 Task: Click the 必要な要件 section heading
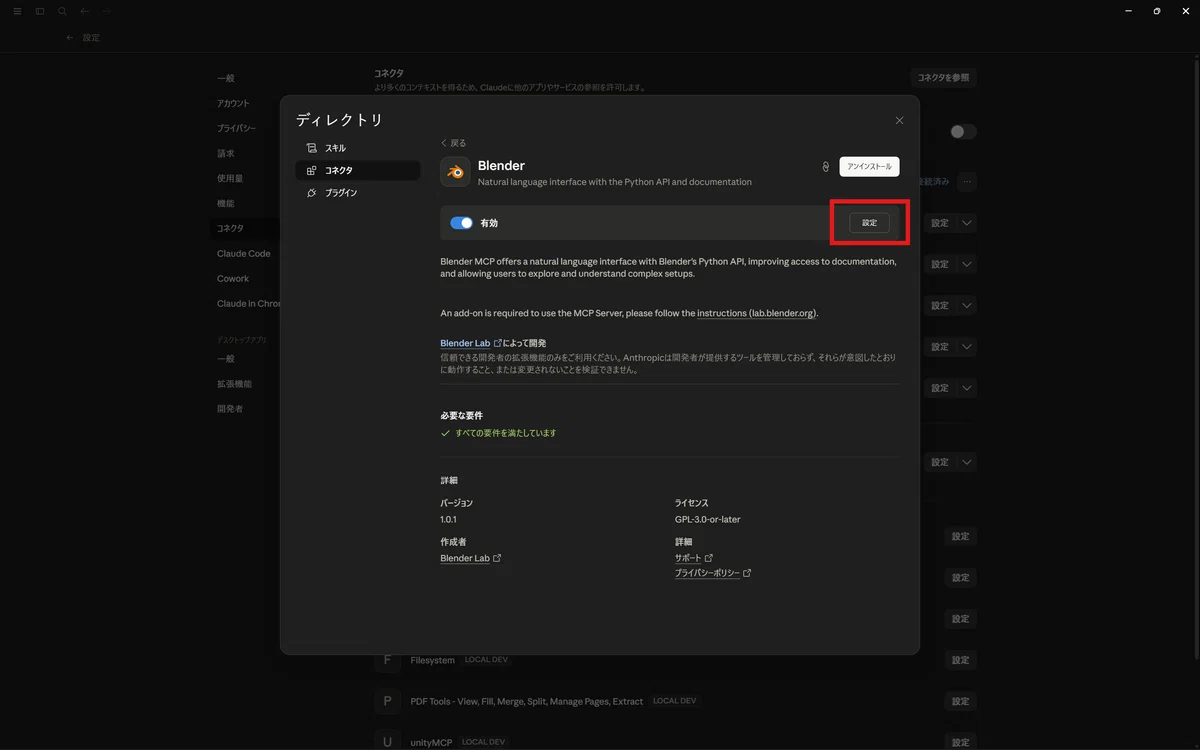pyautogui.click(x=462, y=415)
